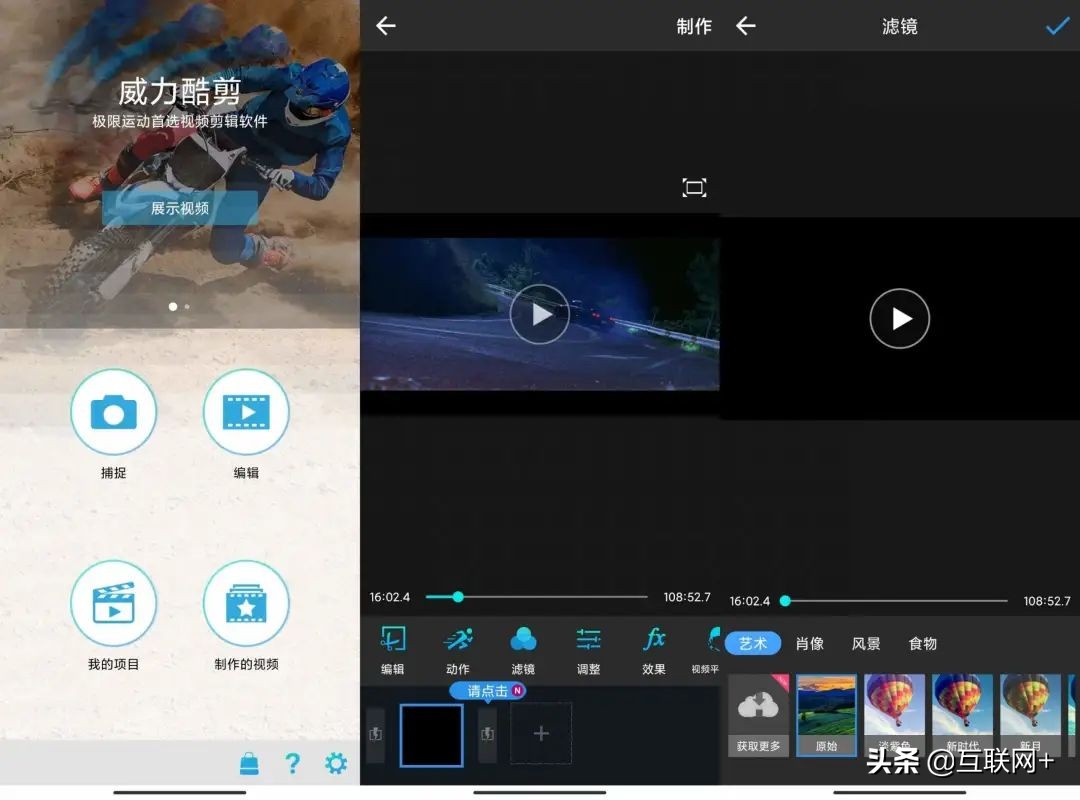The width and height of the screenshot is (1080, 800).
Task: Toggle fullscreen preview of the video
Action: (694, 187)
